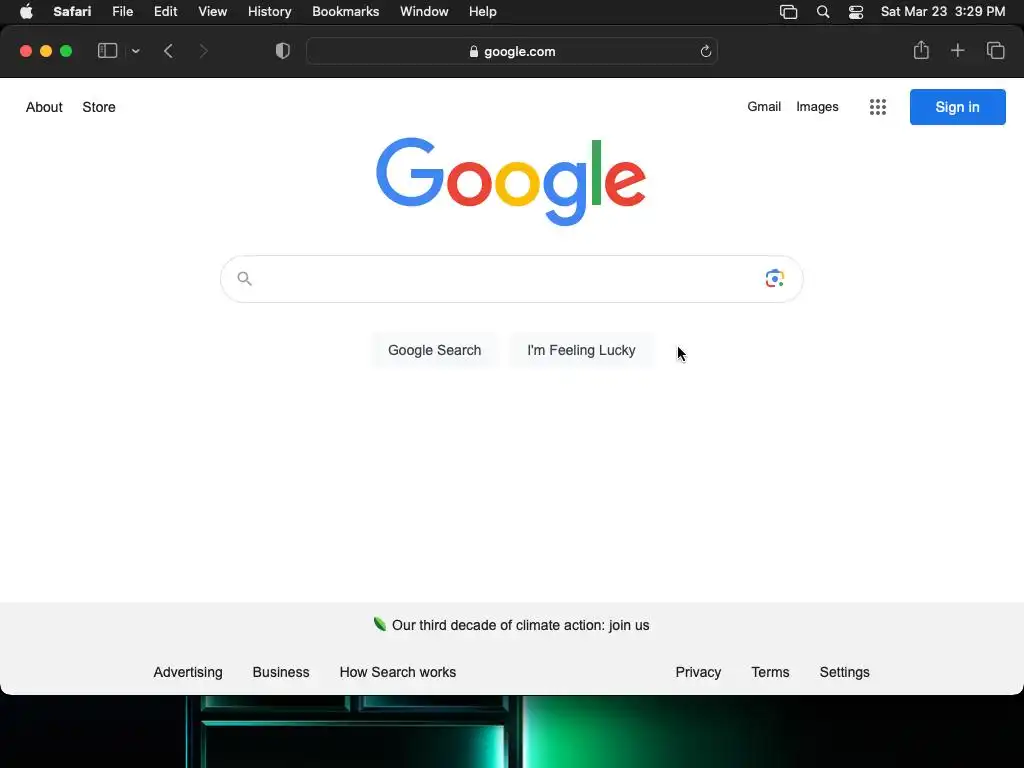Click the Google logo
The width and height of the screenshot is (1024, 768).
(x=511, y=181)
